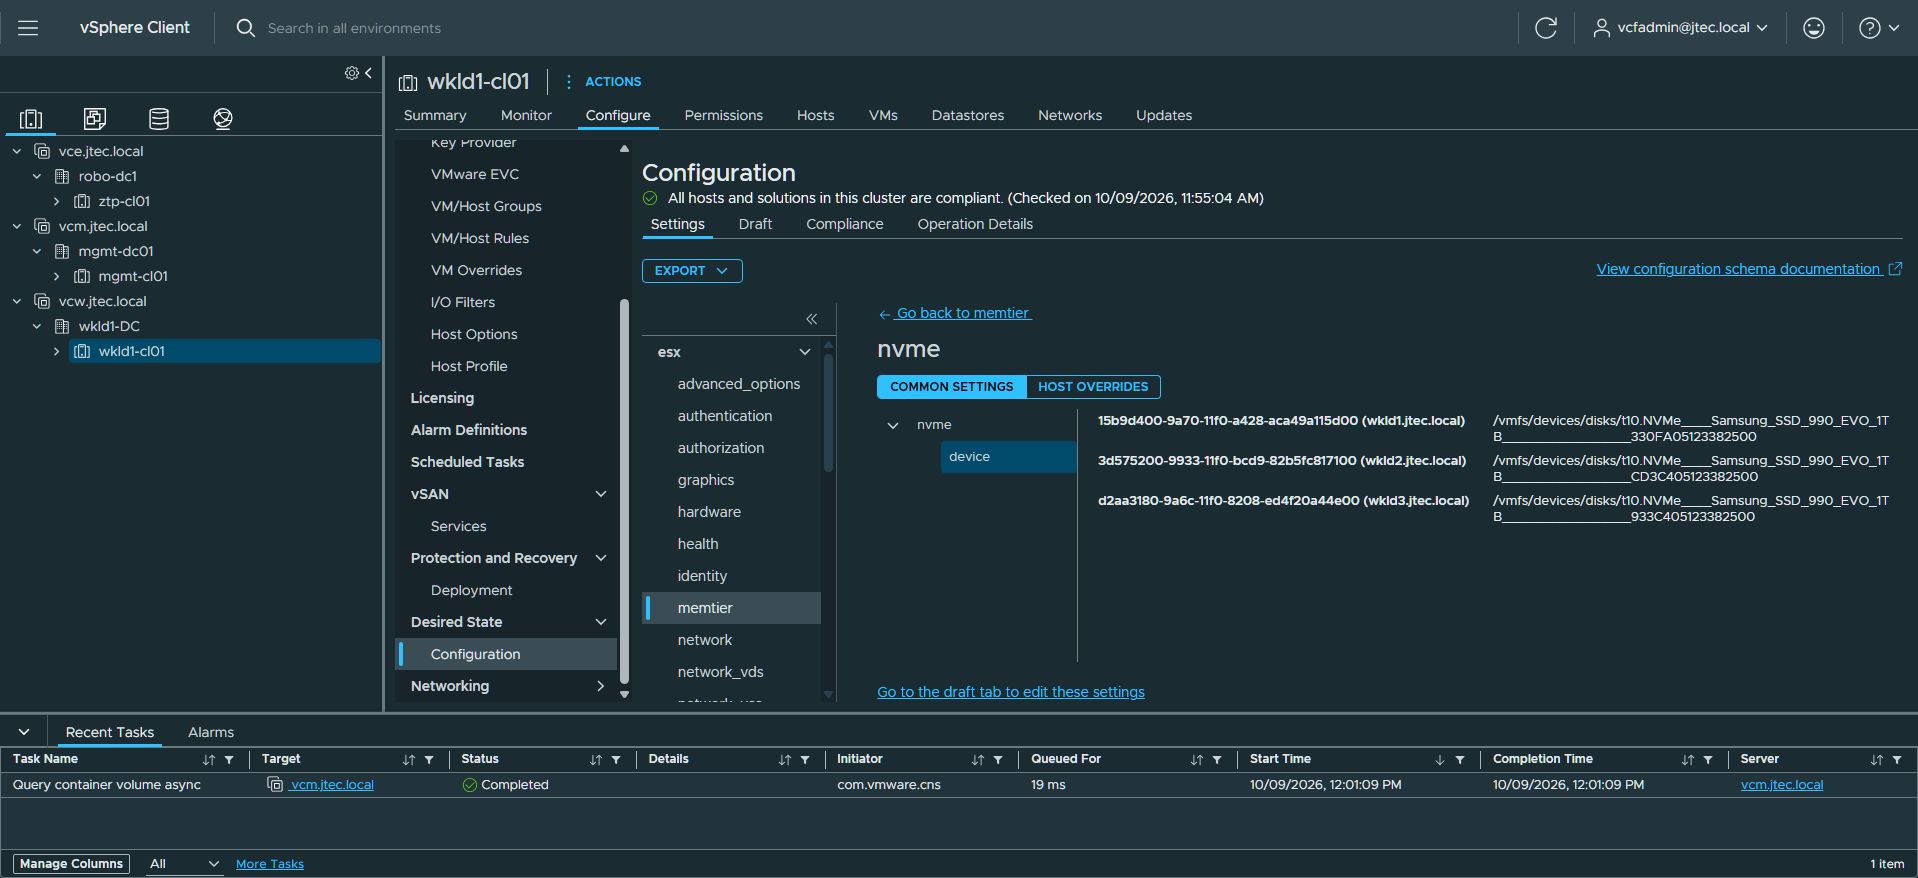Viewport: 1918px width, 878px height.
Task: Open Host Profile in configure menu
Action: click(469, 366)
